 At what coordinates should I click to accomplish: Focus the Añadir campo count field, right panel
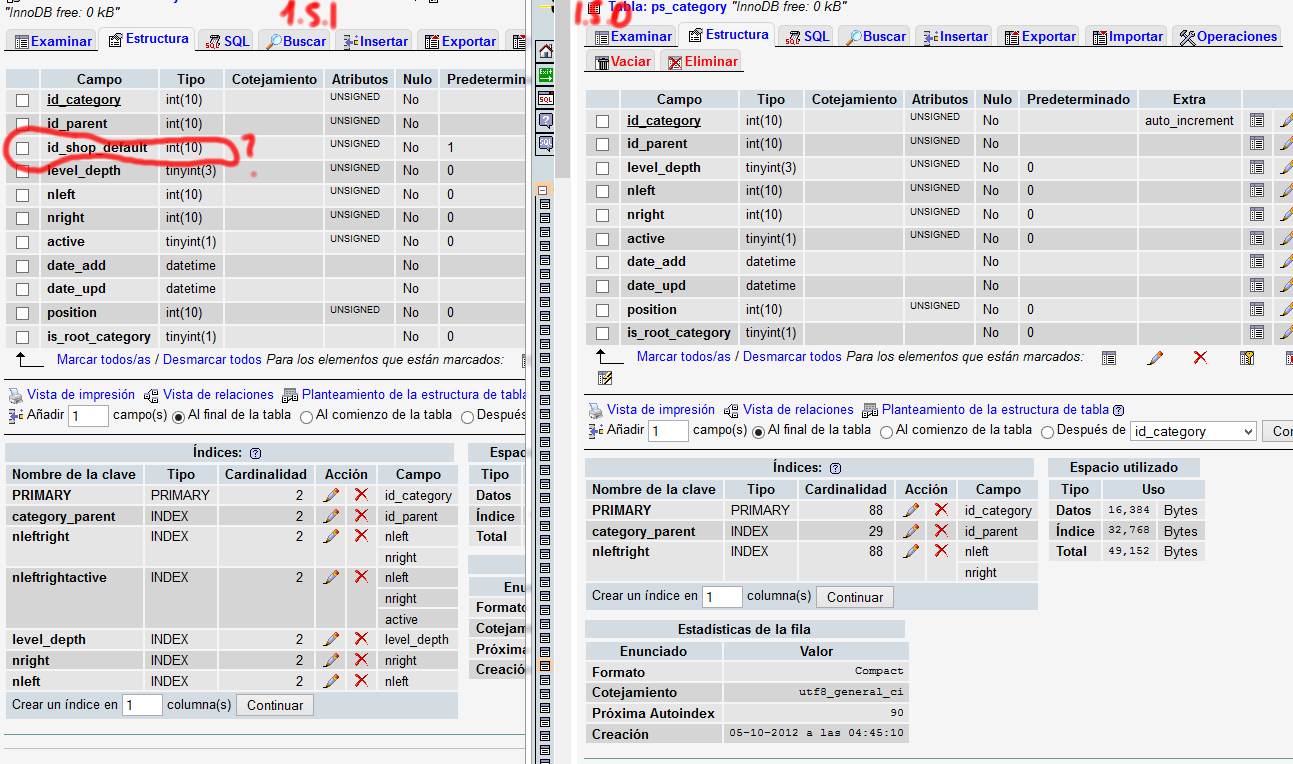[x=668, y=431]
